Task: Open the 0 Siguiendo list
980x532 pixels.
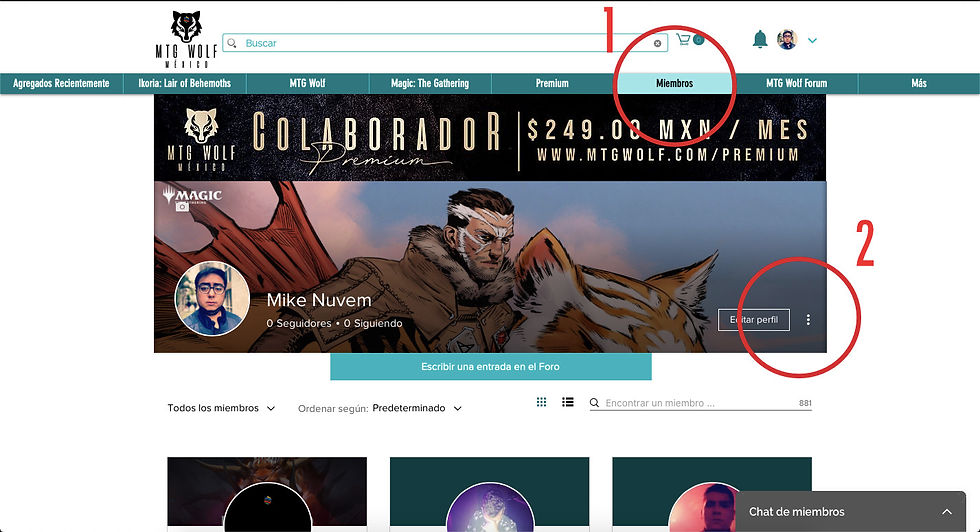Action: coord(373,323)
